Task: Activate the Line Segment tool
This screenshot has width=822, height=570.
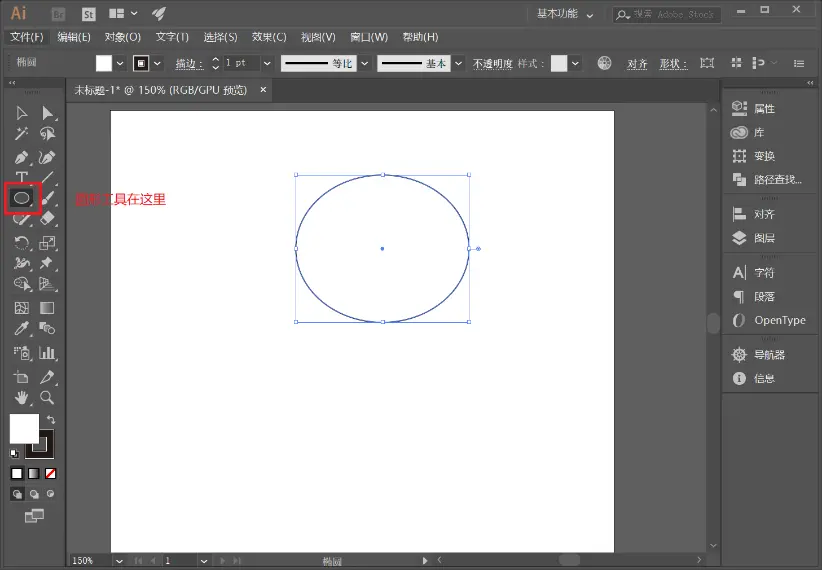Action: (x=47, y=177)
